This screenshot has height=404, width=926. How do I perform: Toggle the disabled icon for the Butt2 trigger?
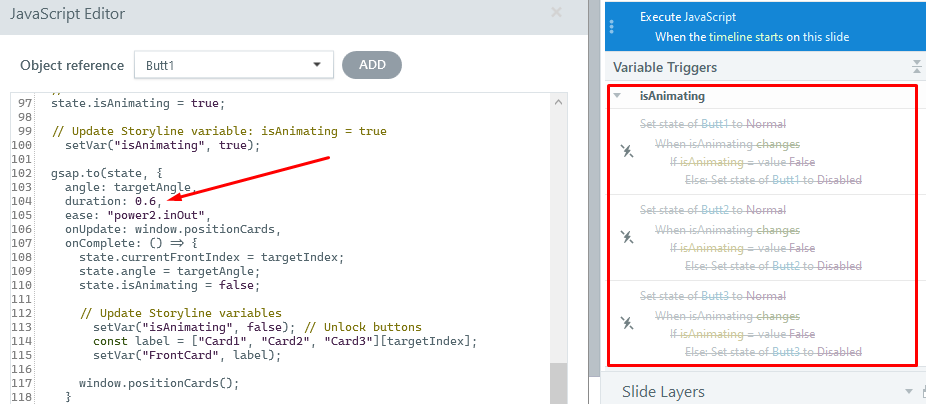pyautogui.click(x=627, y=238)
